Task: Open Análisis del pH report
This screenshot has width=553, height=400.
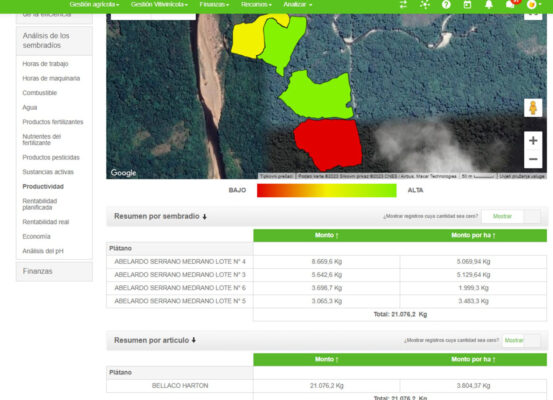Action: click(x=43, y=251)
